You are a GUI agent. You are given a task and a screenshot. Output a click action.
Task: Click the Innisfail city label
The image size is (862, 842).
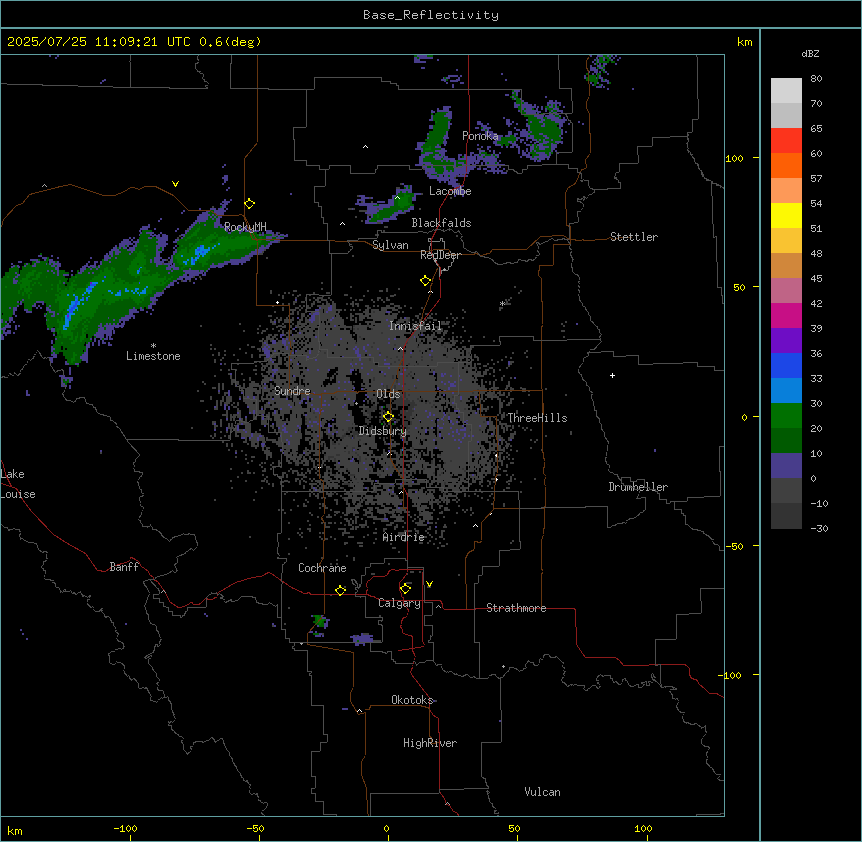tap(415, 326)
